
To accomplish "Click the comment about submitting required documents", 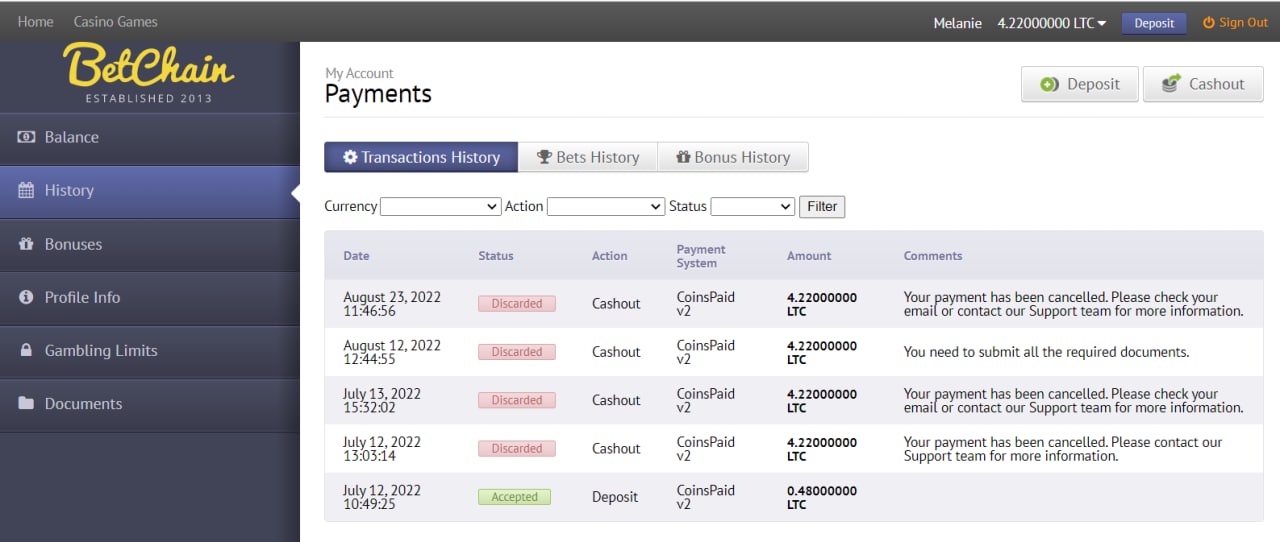I will coord(1046,352).
